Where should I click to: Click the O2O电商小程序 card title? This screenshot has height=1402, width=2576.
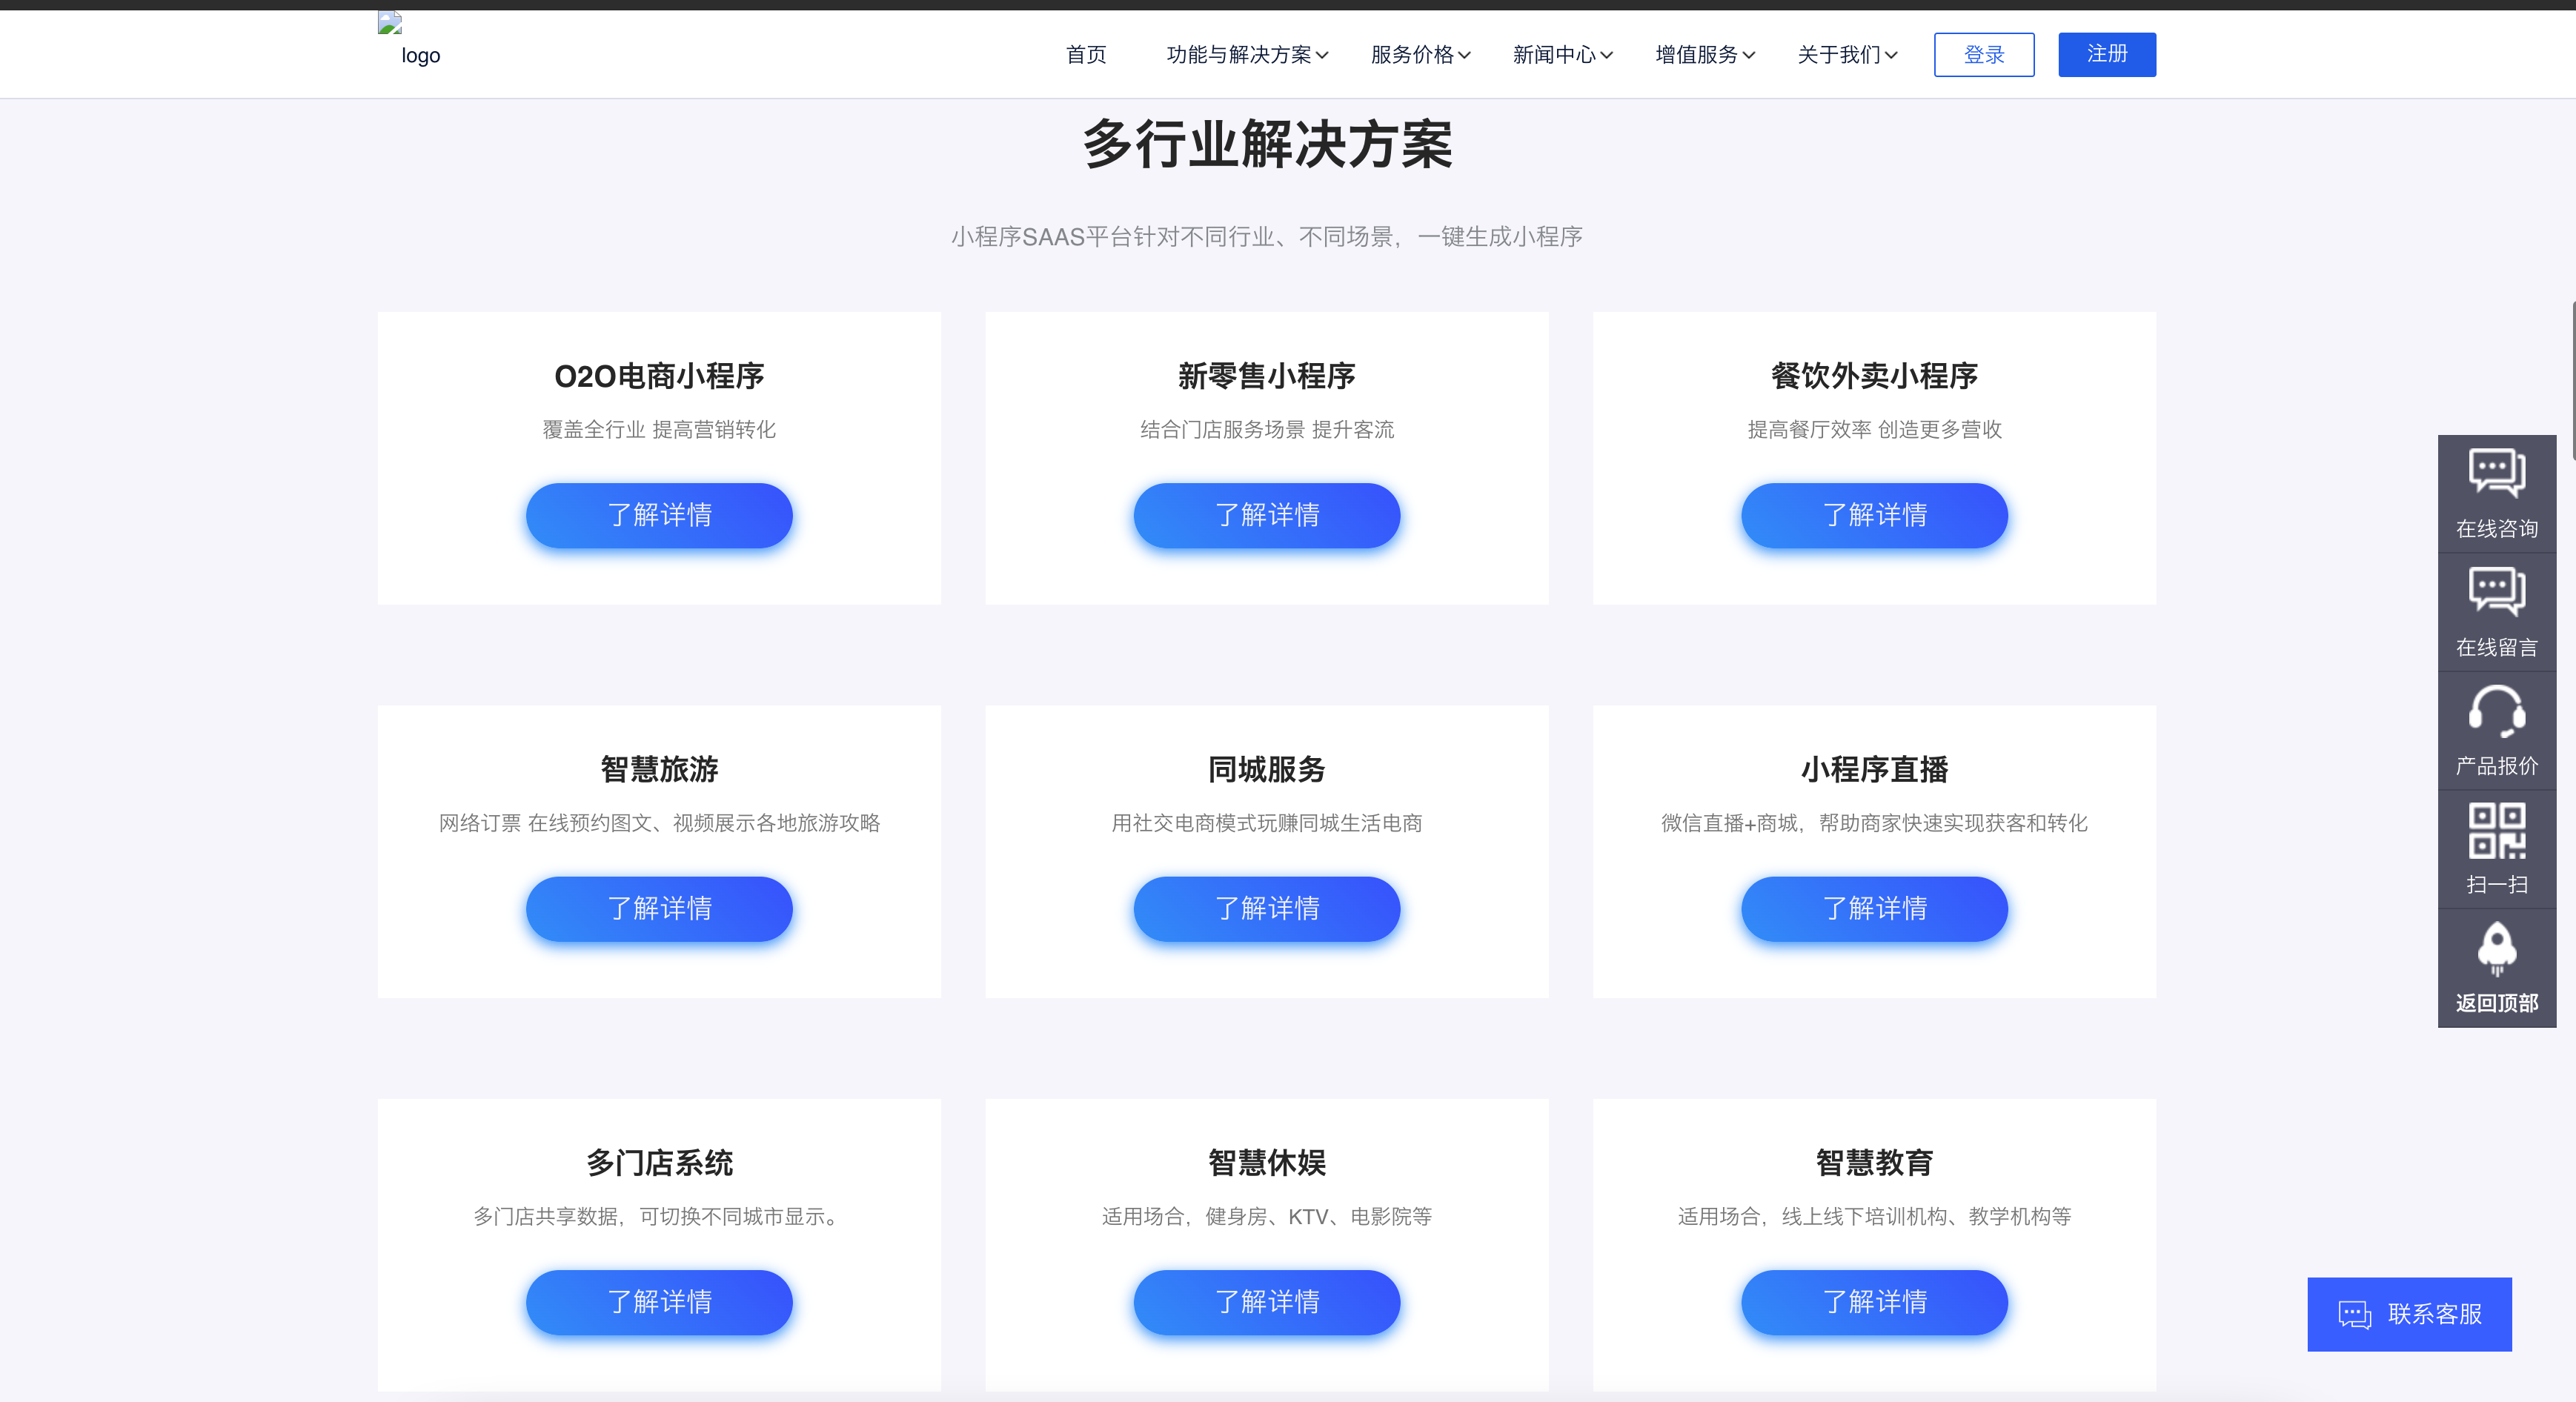coord(659,376)
